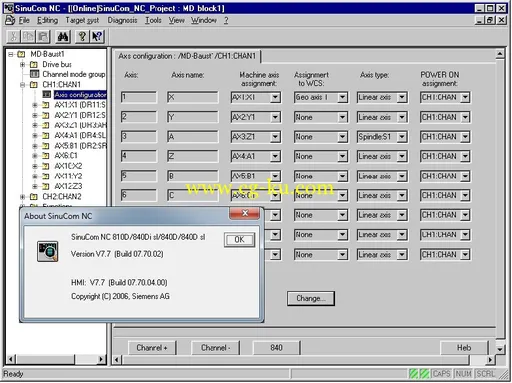The image size is (512, 383).
Task: Activate context help arrow icon
Action: [x=97, y=36]
